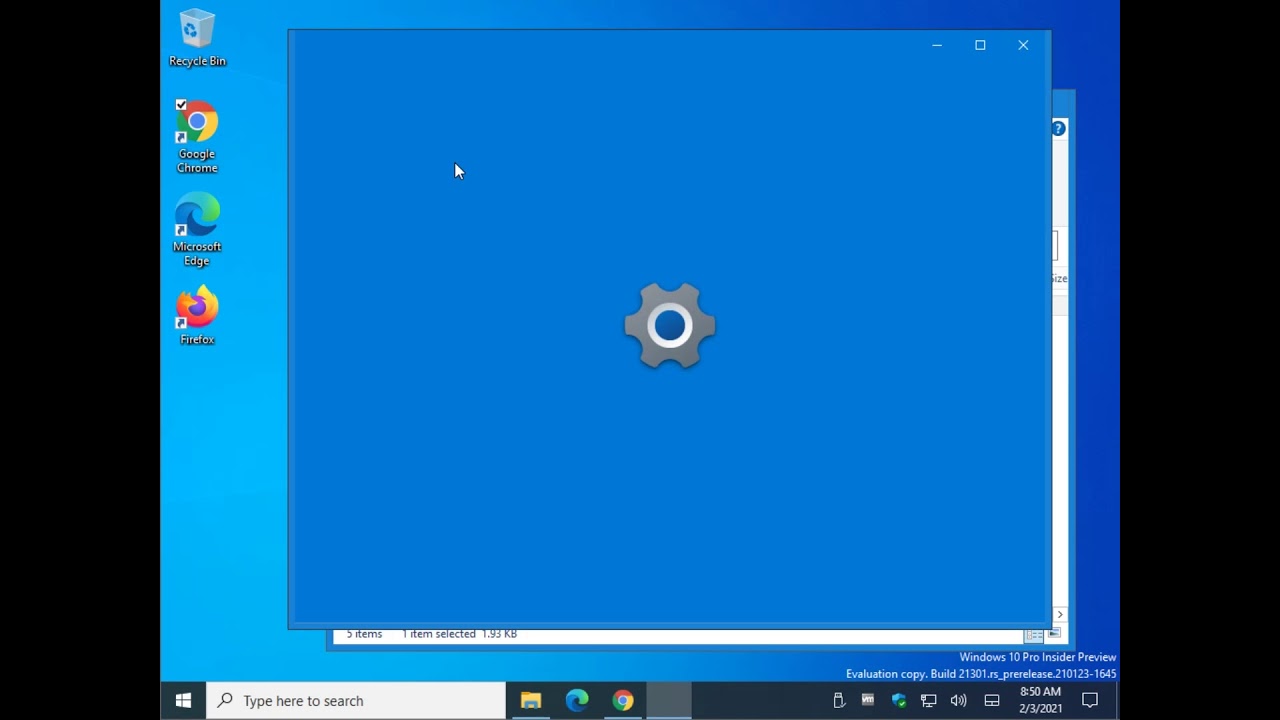
Task: Open the touchpad tray icon
Action: pyautogui.click(x=992, y=701)
